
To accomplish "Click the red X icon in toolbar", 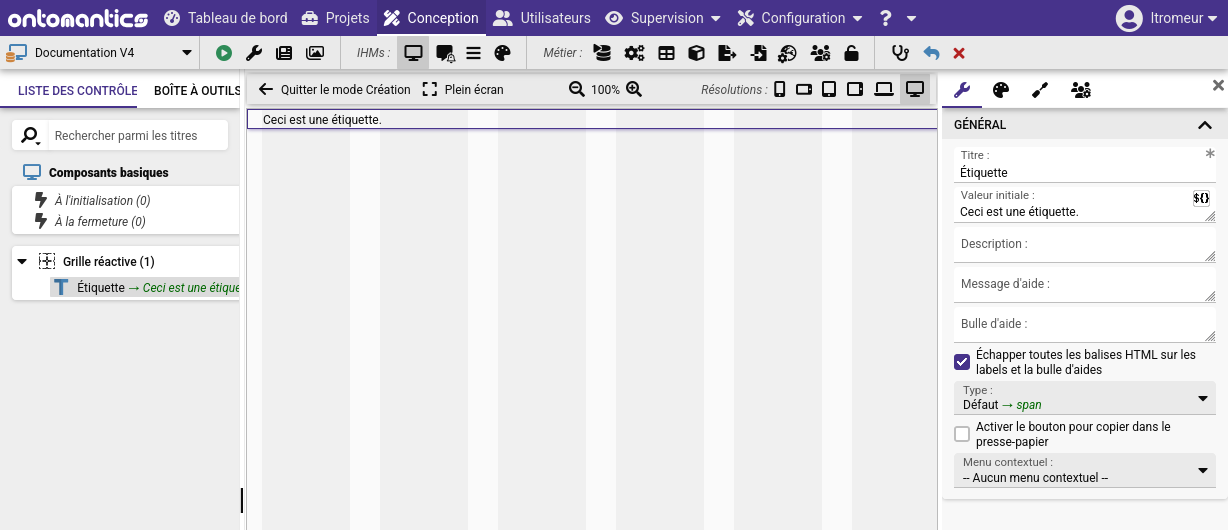I will (x=959, y=53).
